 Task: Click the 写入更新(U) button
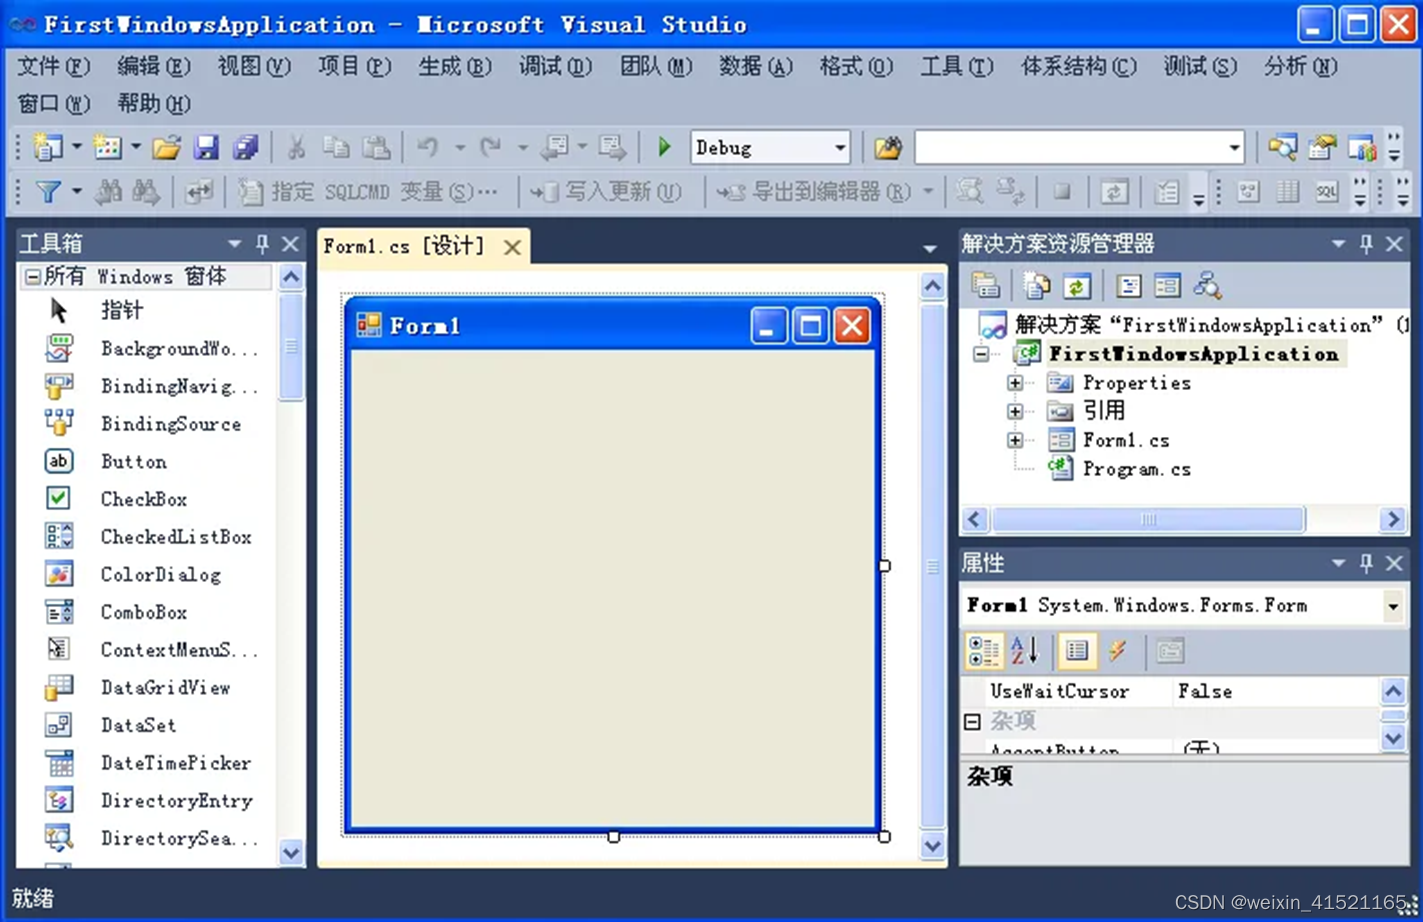pyautogui.click(x=607, y=191)
